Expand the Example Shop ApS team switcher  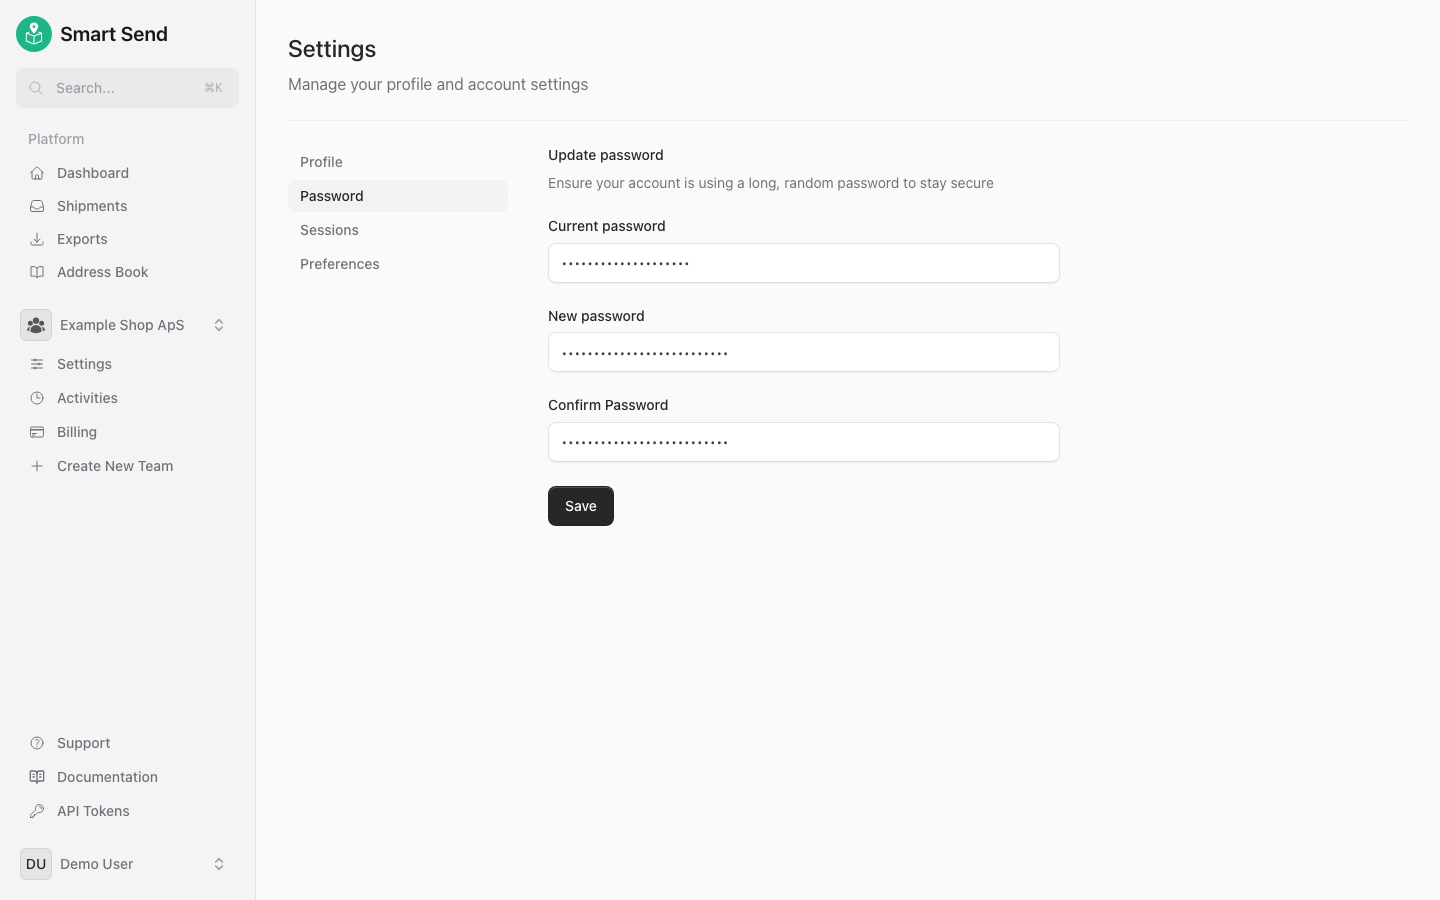coord(219,324)
